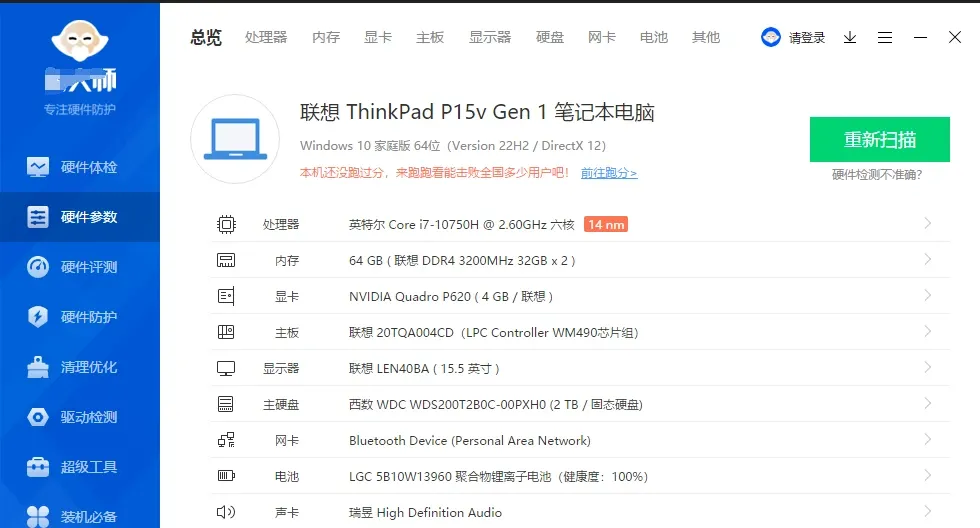Switch to the 处理器 tab
980x528 pixels.
(266, 37)
